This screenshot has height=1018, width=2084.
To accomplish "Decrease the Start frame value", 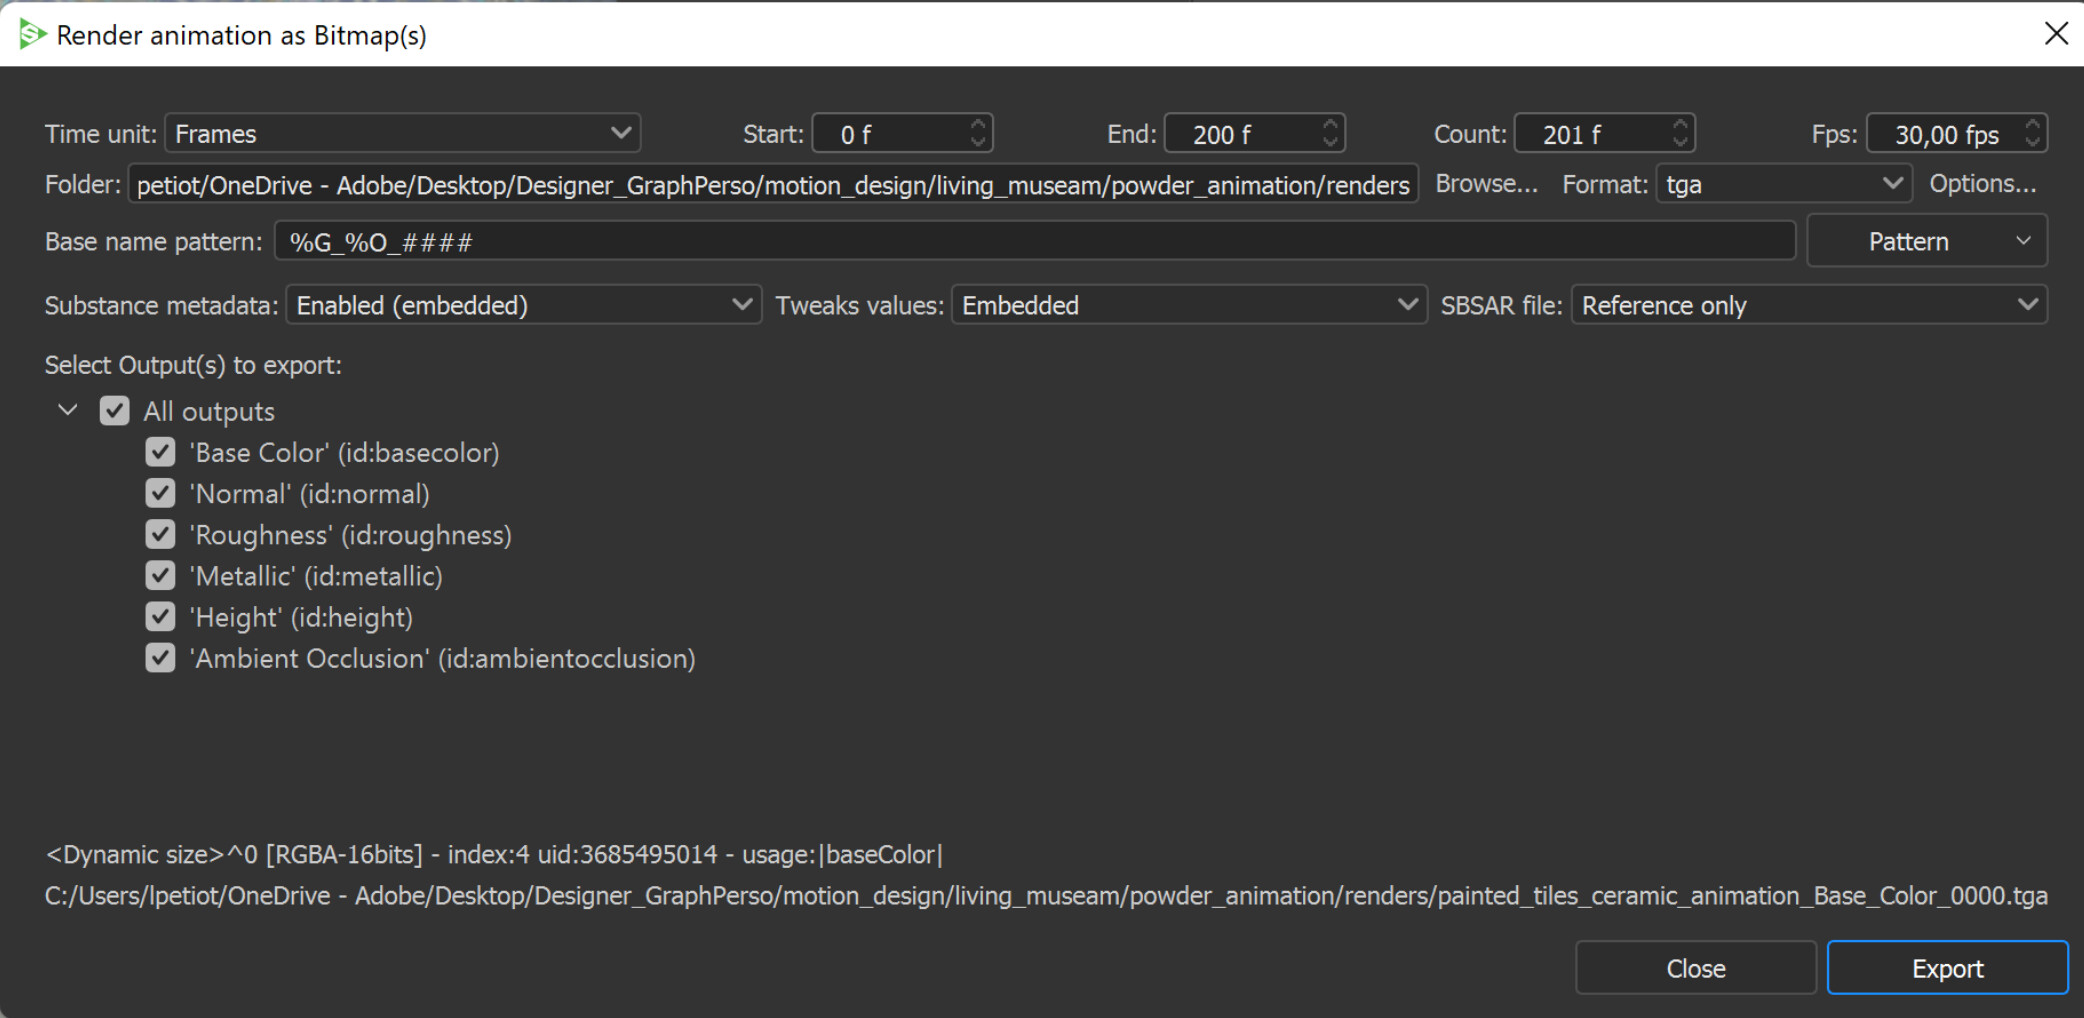I will point(978,143).
